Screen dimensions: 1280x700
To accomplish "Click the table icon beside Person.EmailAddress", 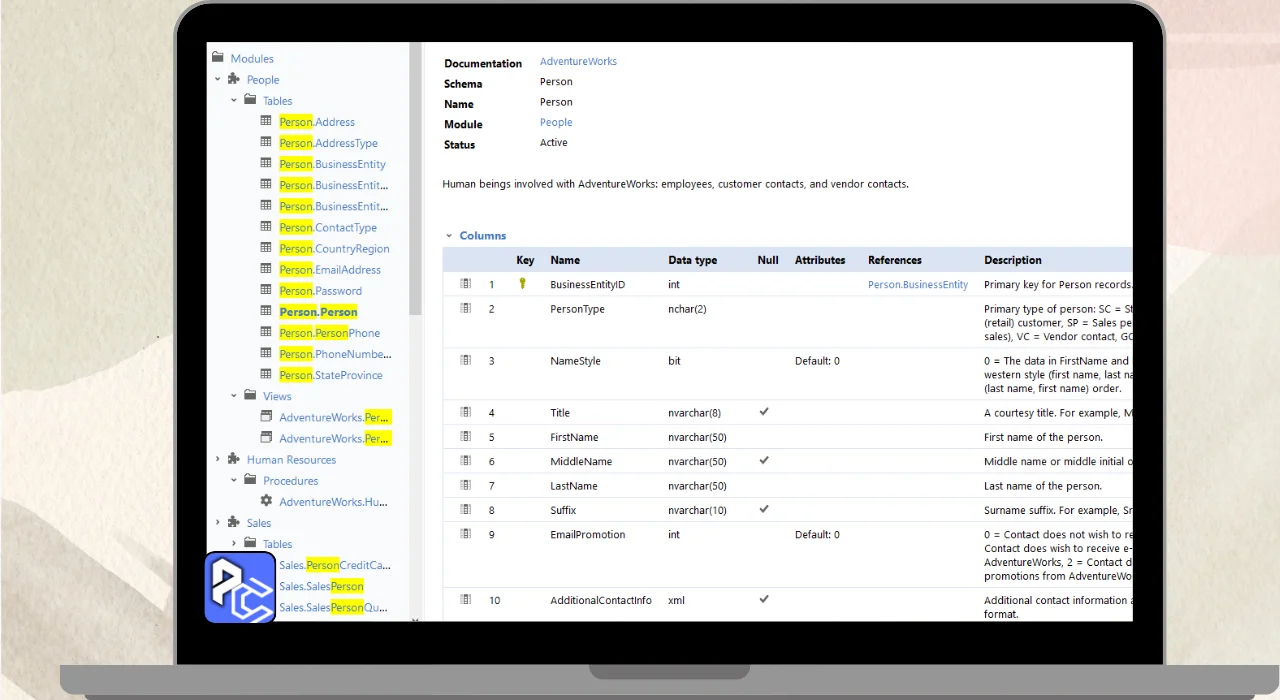I will [266, 269].
